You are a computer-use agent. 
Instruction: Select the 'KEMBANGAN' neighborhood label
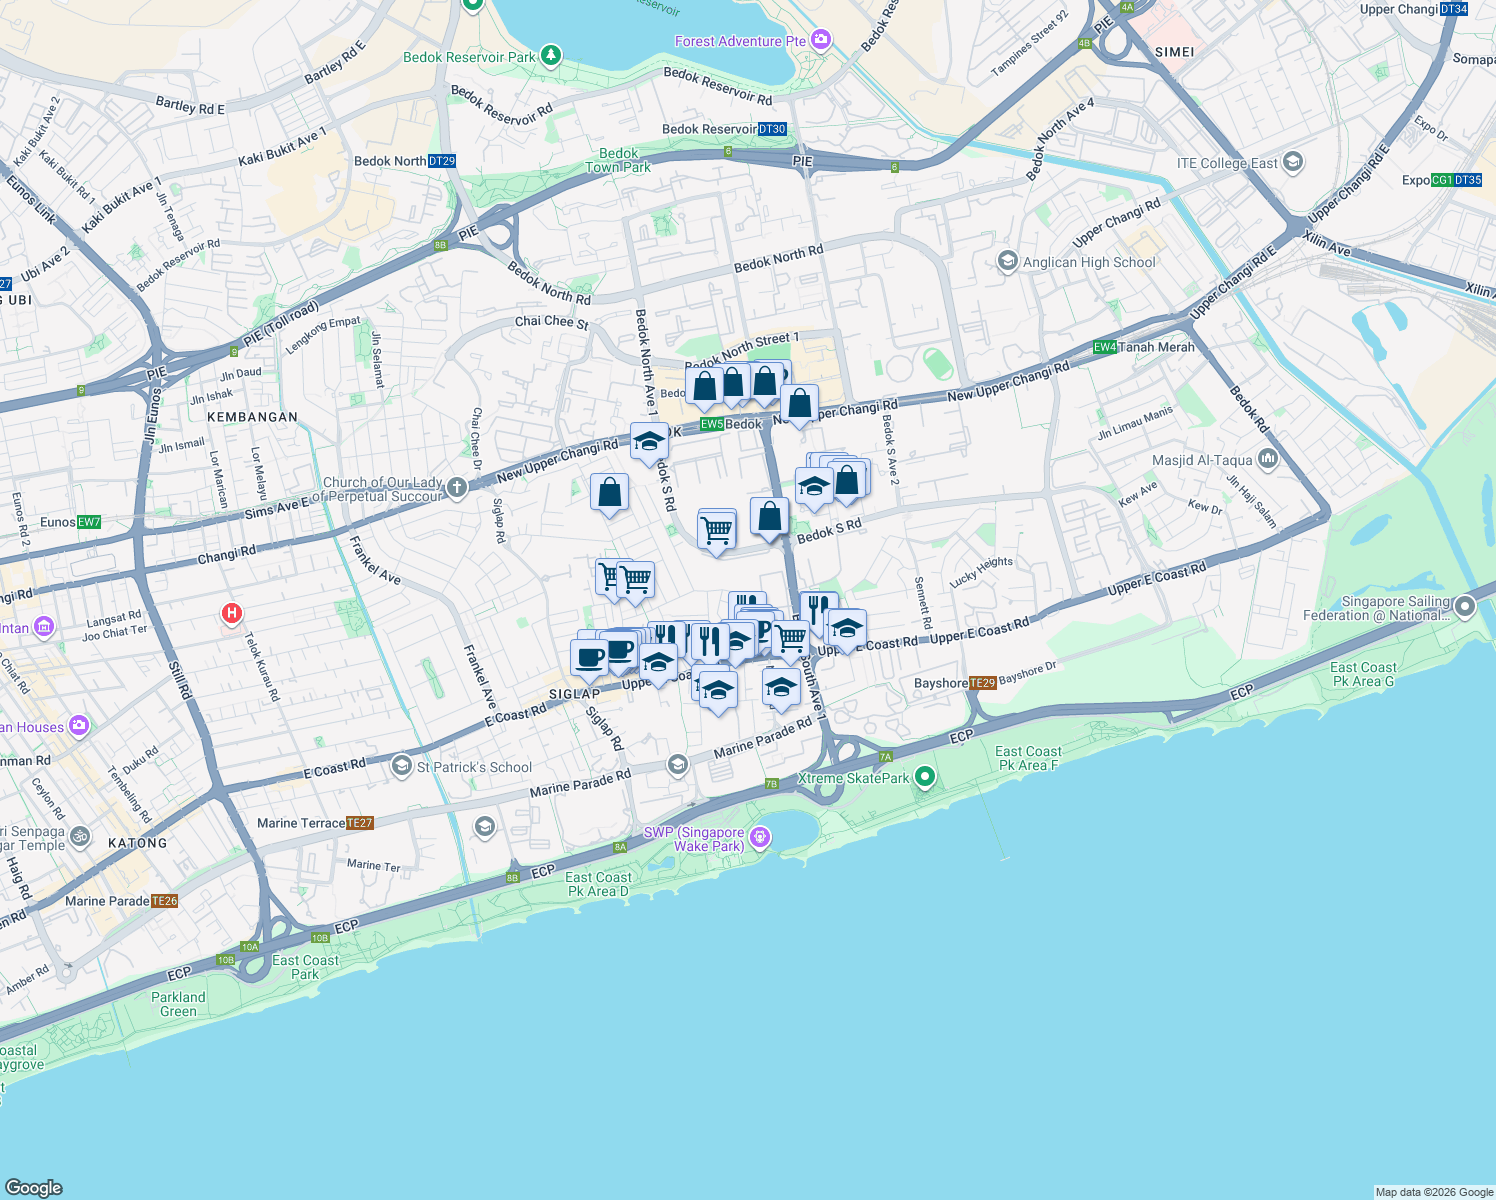click(x=252, y=417)
